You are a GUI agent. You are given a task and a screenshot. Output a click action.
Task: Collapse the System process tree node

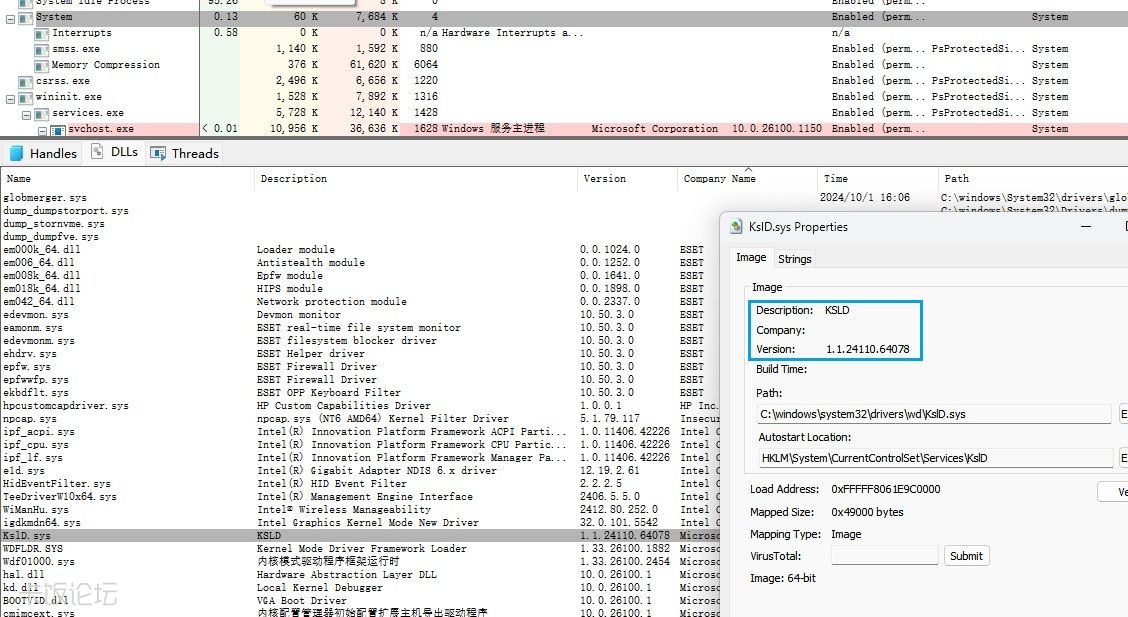pyautogui.click(x=11, y=17)
